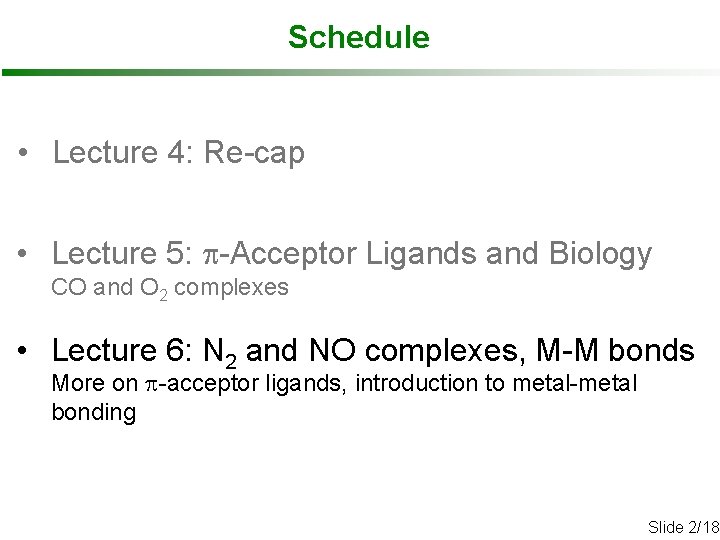Screen dimensions: 720x540
Task: Click the word Re-cap
Action: (x=254, y=153)
